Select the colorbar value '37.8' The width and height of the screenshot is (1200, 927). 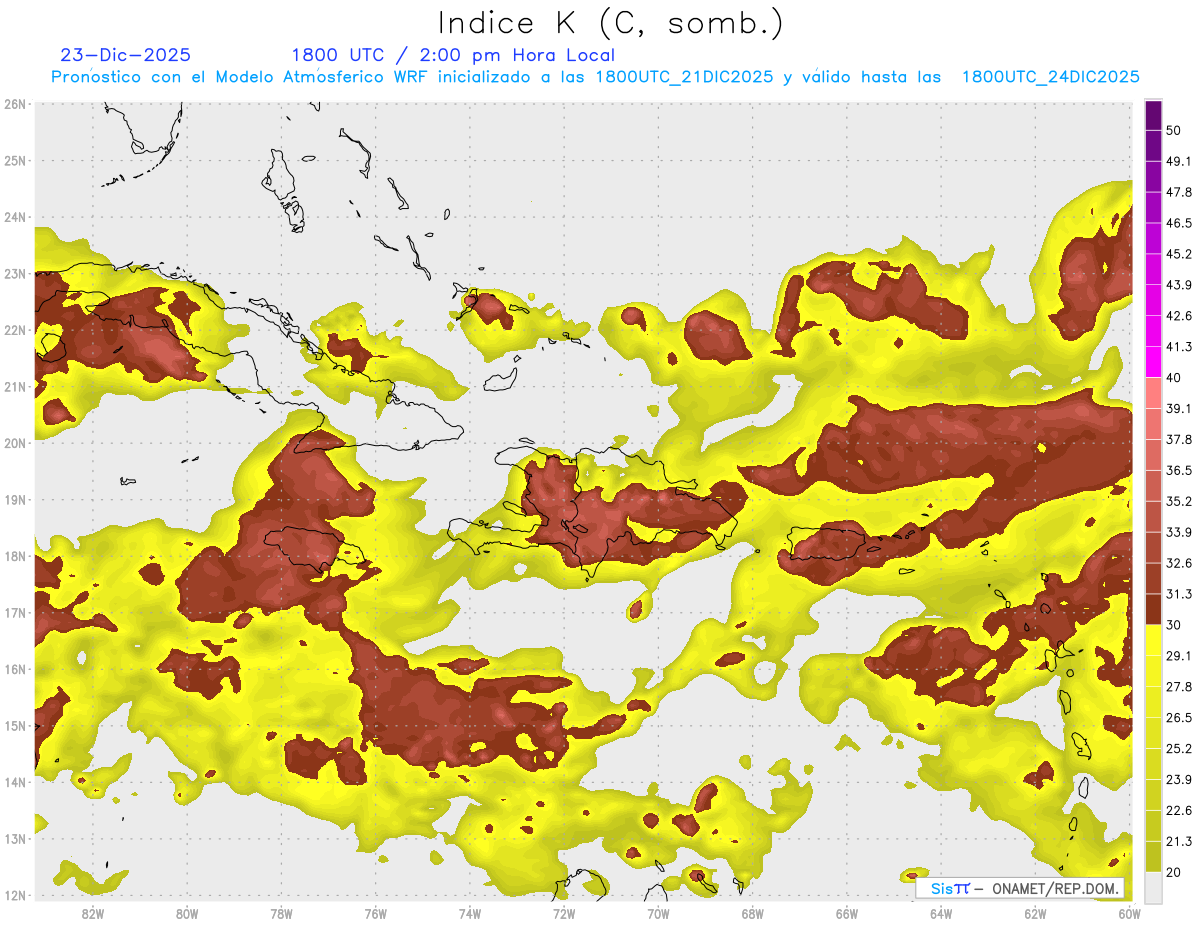coord(1179,440)
